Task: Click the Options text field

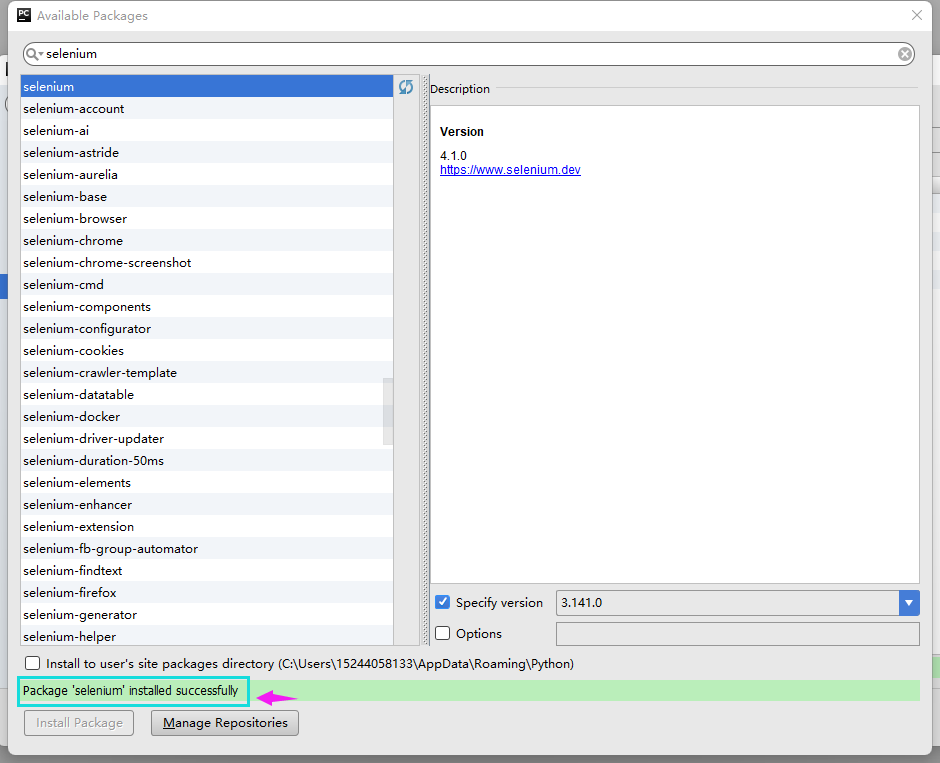Action: [x=737, y=634]
